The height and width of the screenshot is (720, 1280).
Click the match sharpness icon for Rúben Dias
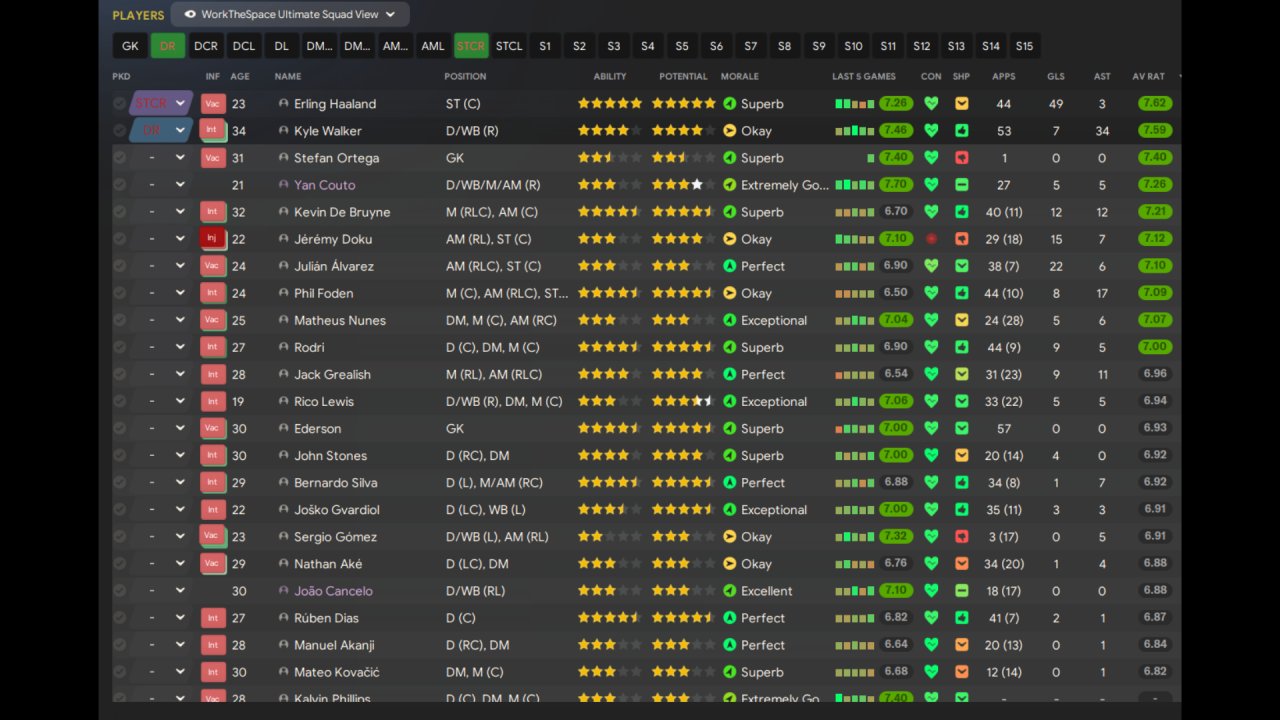[x=961, y=618]
